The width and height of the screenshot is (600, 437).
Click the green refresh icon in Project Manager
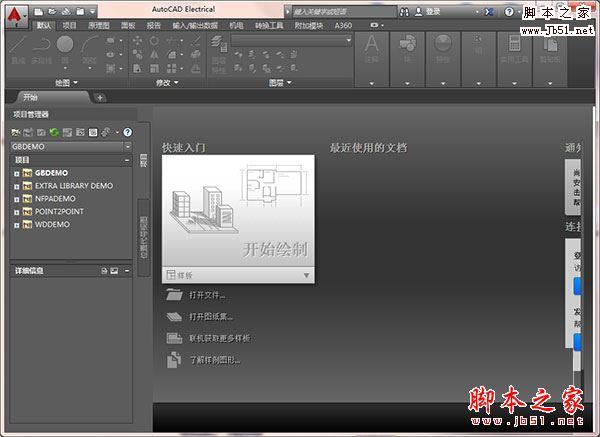tap(54, 132)
